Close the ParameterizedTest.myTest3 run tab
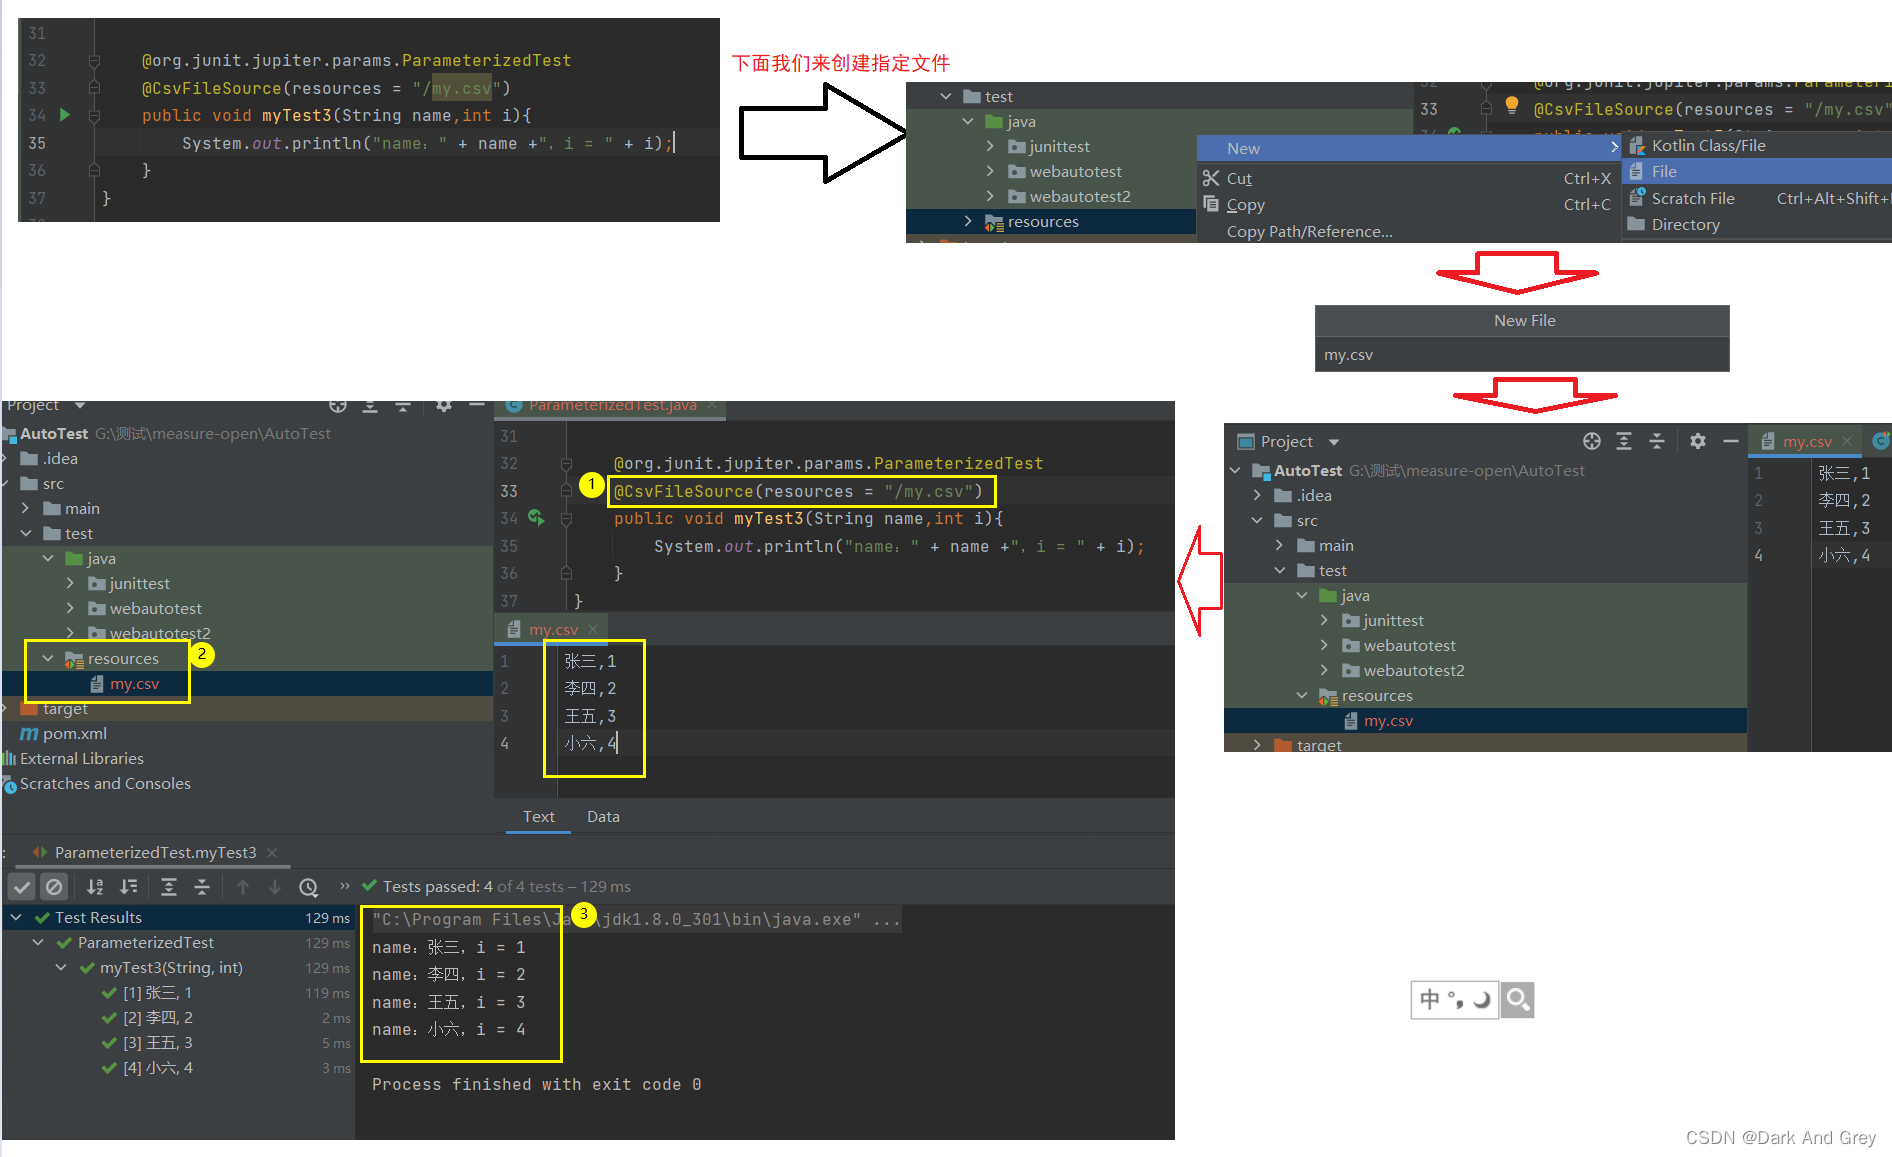1892x1157 pixels. click(x=272, y=853)
